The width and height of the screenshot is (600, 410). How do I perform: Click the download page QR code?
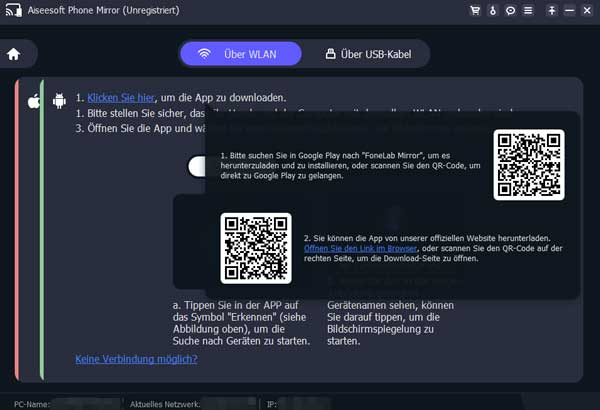pos(256,247)
